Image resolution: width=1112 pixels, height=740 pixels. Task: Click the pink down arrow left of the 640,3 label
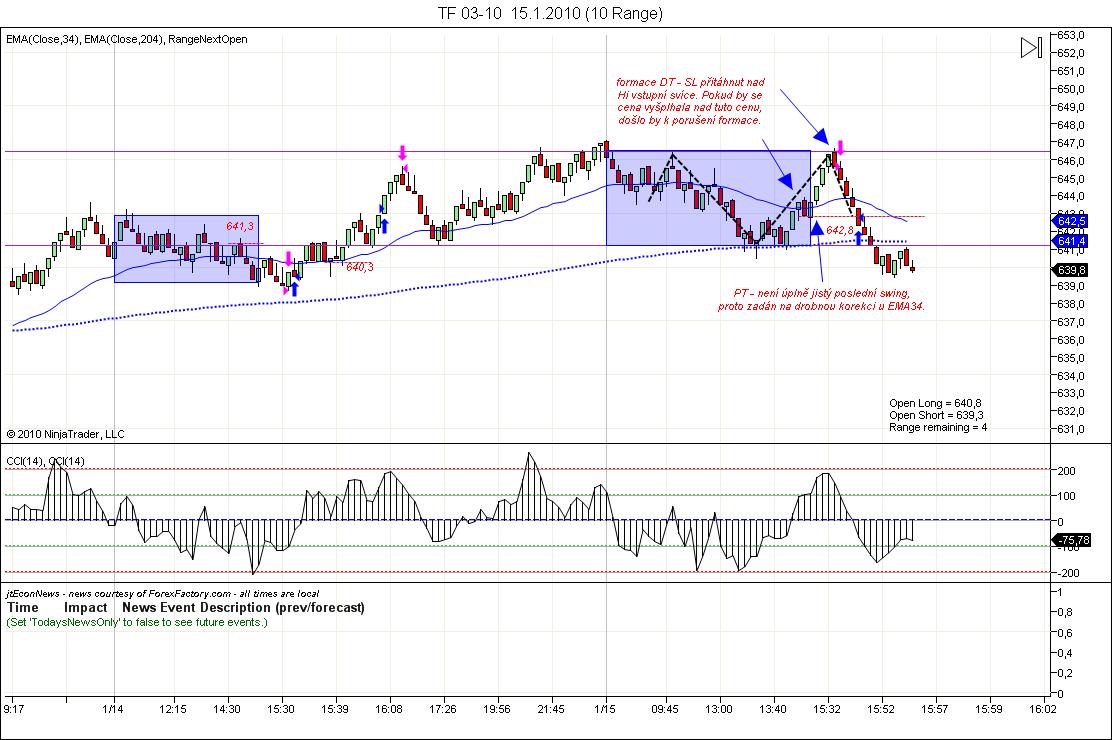[289, 259]
